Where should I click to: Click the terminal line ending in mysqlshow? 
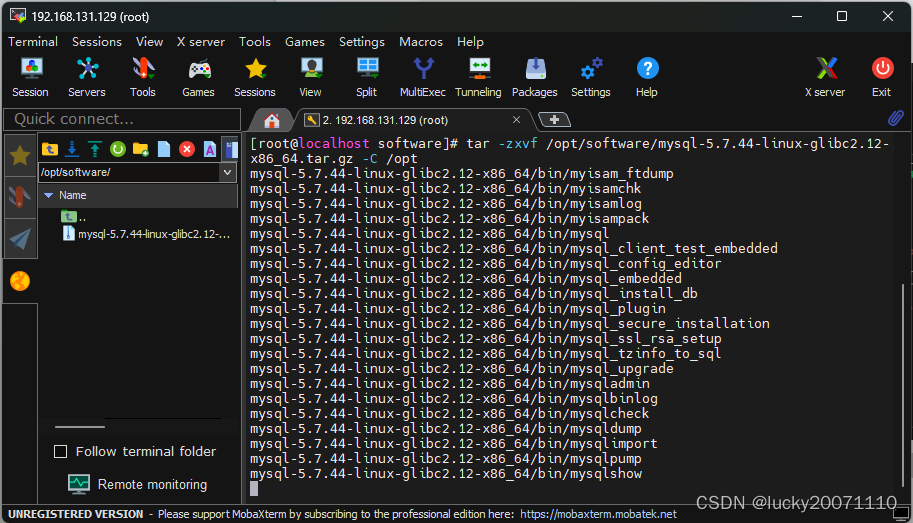coord(446,473)
